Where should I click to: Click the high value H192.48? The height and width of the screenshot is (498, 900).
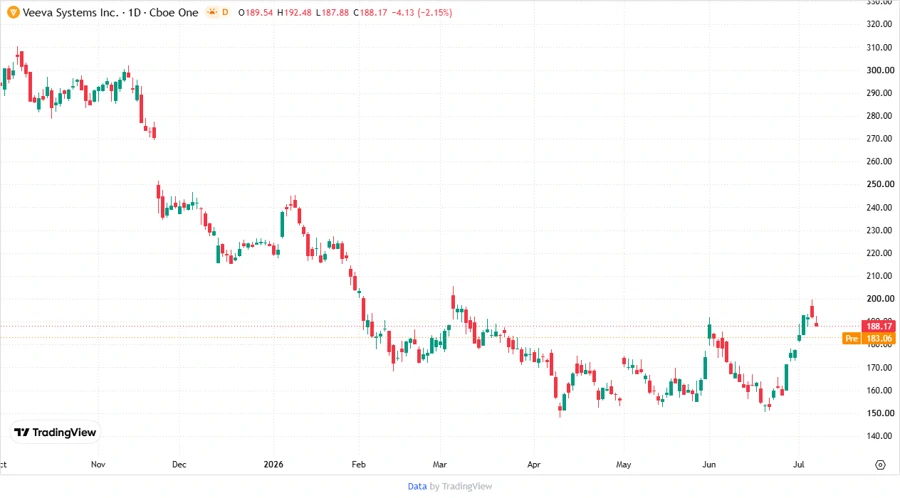tap(294, 12)
